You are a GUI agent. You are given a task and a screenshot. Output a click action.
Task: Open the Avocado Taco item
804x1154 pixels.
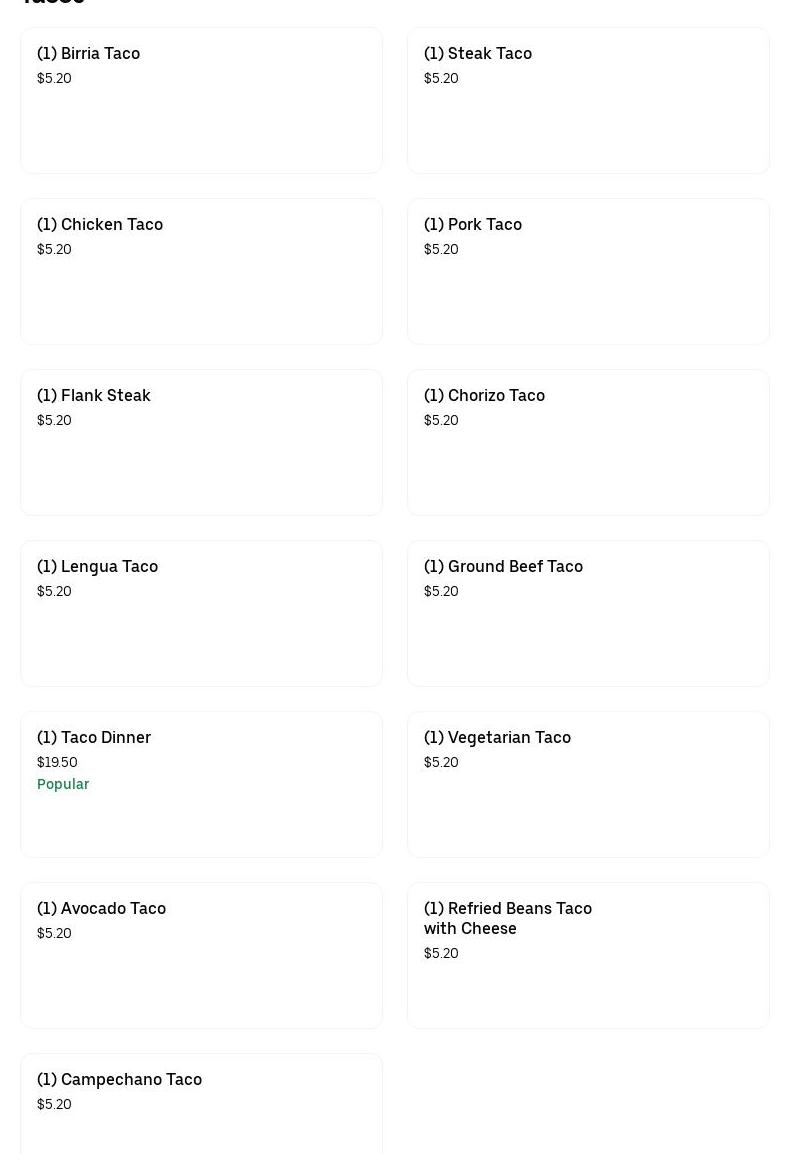(201, 955)
